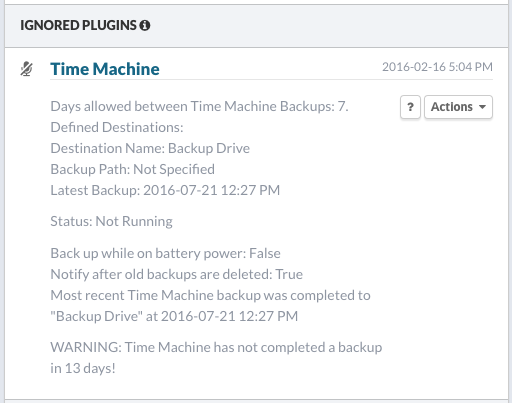Image resolution: width=512 pixels, height=403 pixels.
Task: Click the IGNORED PLUGINS header text
Action: (78, 25)
